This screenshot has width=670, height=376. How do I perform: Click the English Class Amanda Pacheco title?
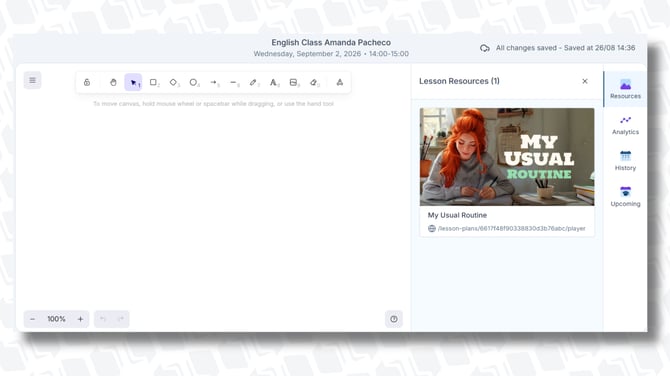pos(331,42)
